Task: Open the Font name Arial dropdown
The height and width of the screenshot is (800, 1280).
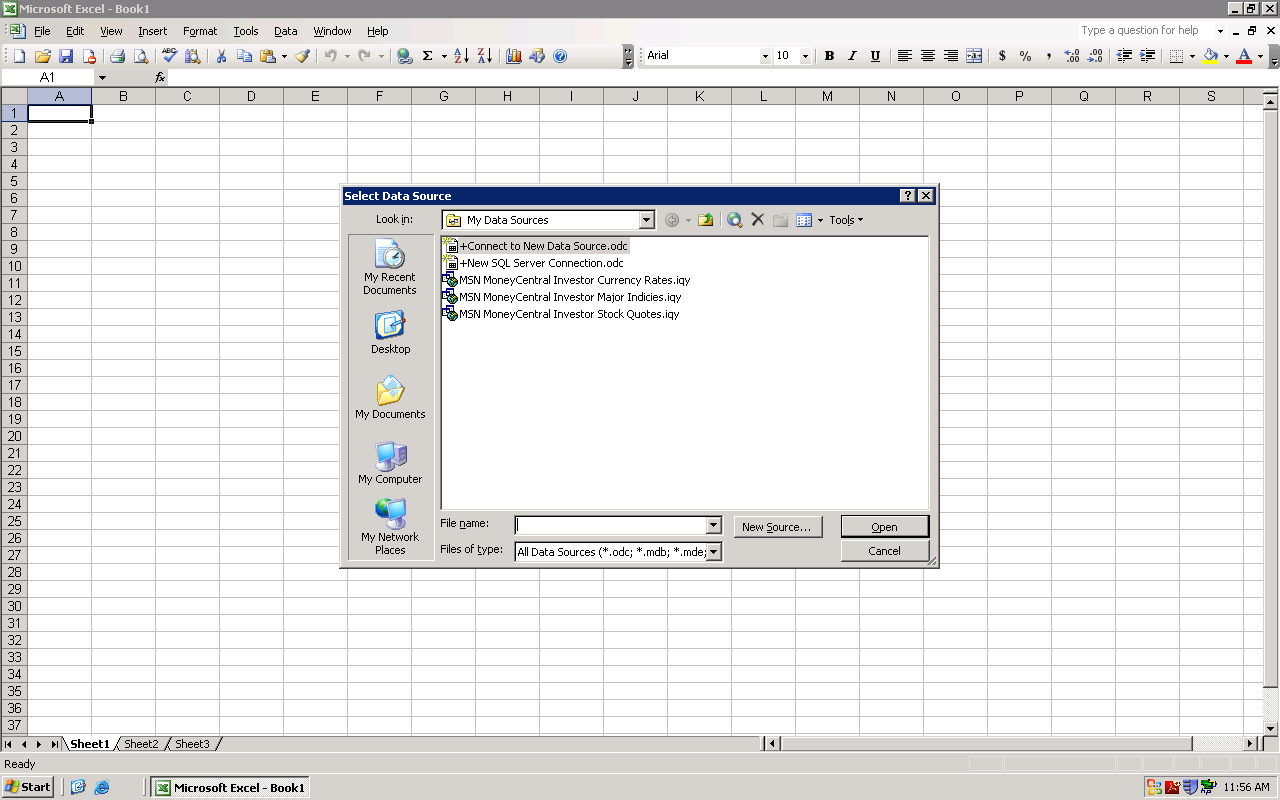Action: (x=765, y=56)
